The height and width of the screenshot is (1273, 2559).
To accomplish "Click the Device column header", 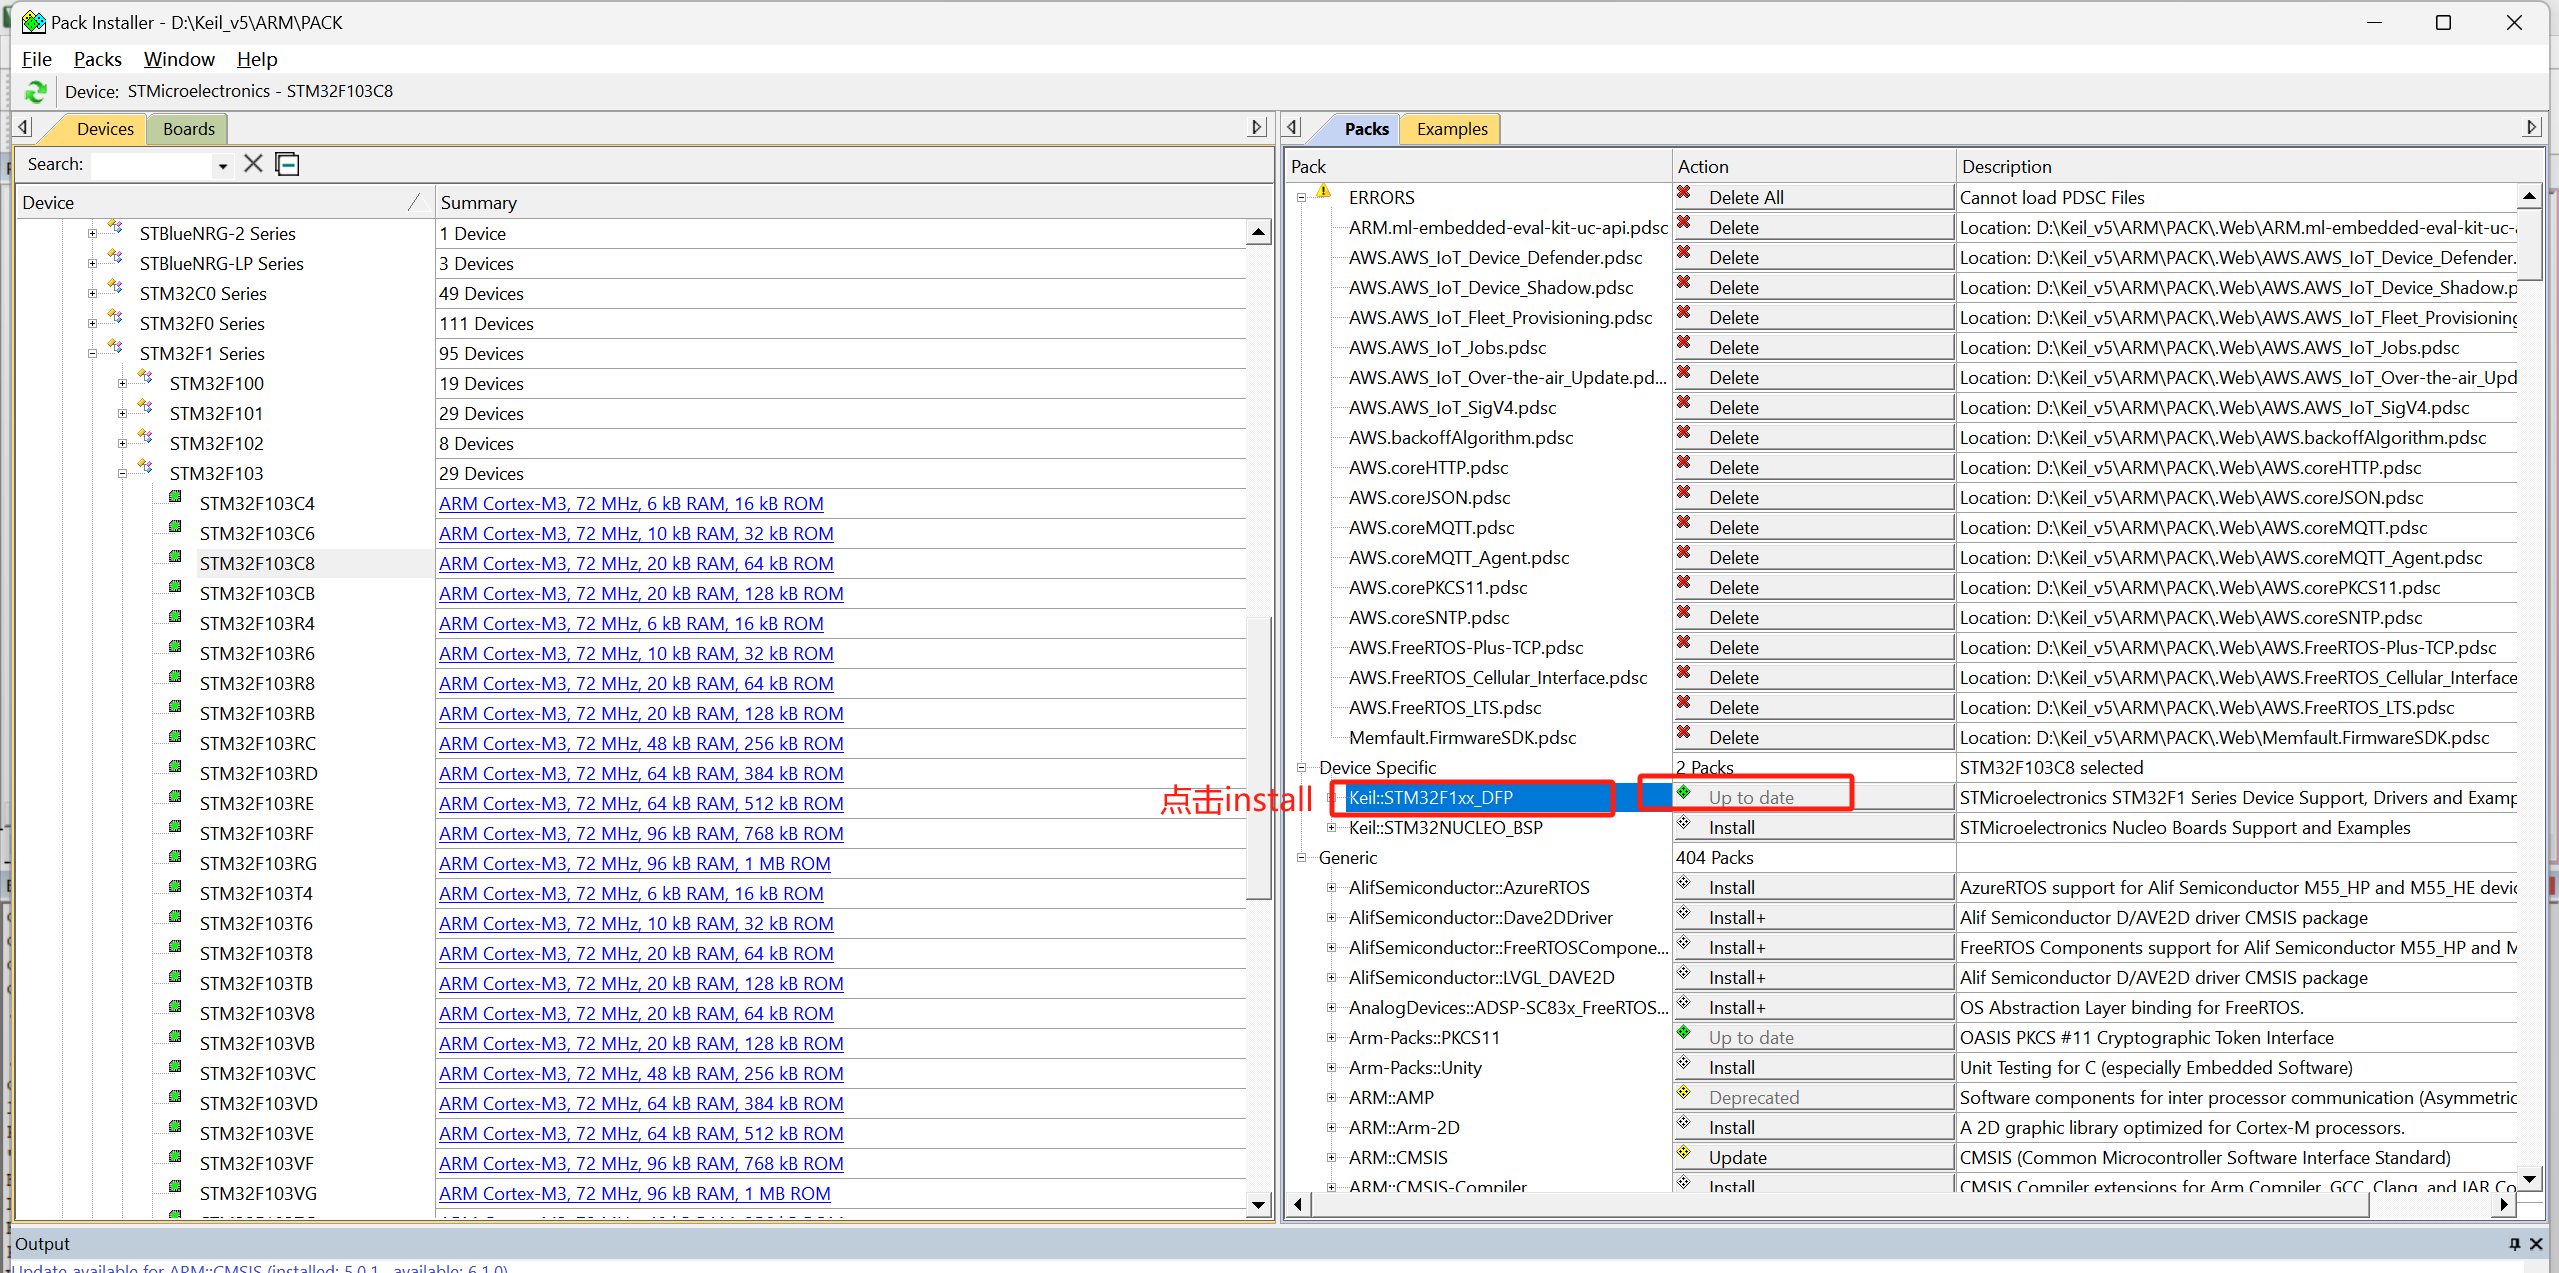I will click(225, 203).
